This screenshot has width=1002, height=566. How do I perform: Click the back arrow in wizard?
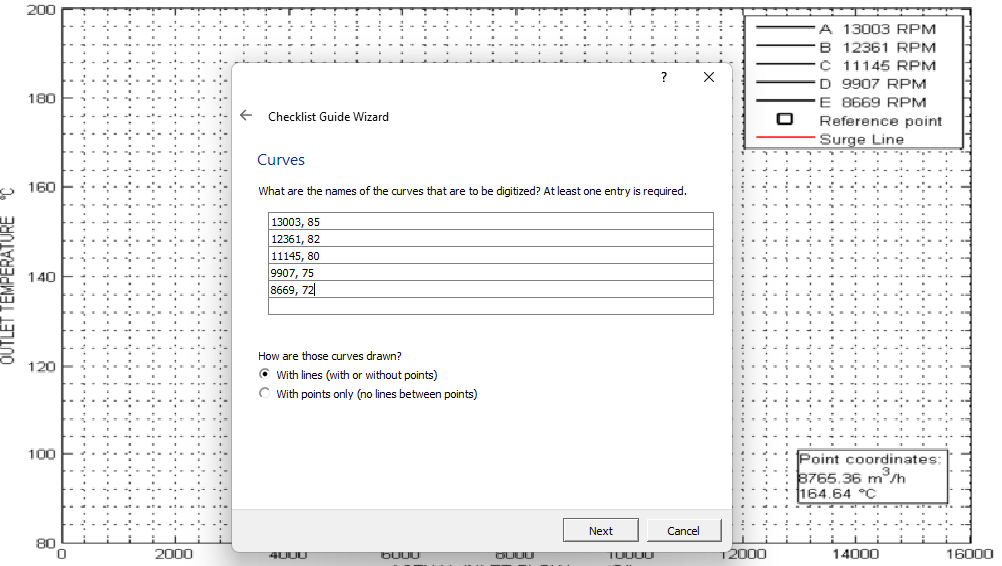(246, 116)
